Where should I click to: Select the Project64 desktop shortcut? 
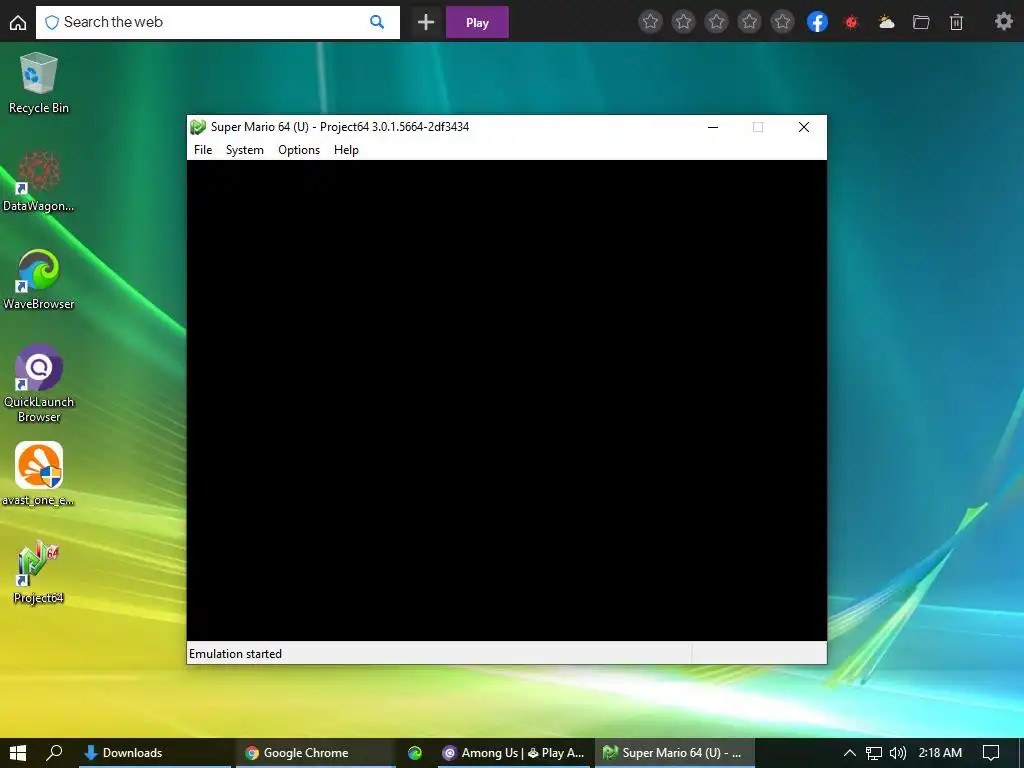click(x=39, y=573)
